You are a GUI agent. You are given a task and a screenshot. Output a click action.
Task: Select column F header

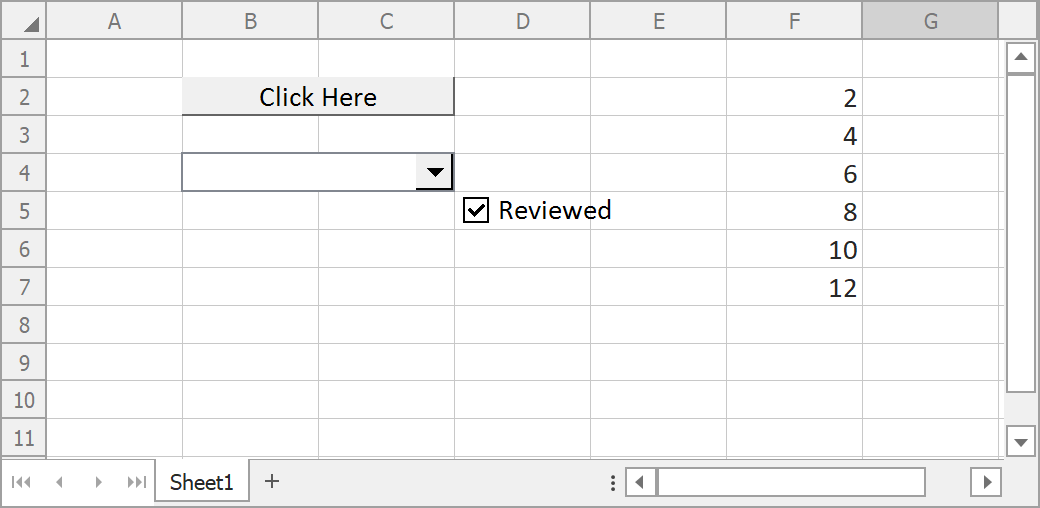coord(794,21)
